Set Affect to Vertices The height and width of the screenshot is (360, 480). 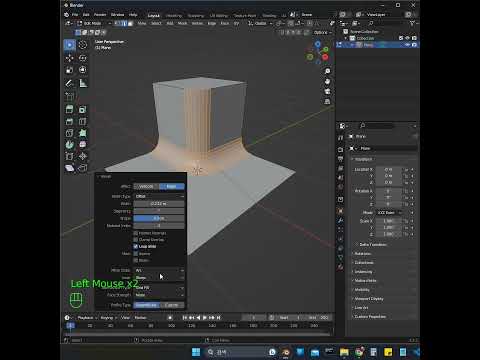coord(146,186)
